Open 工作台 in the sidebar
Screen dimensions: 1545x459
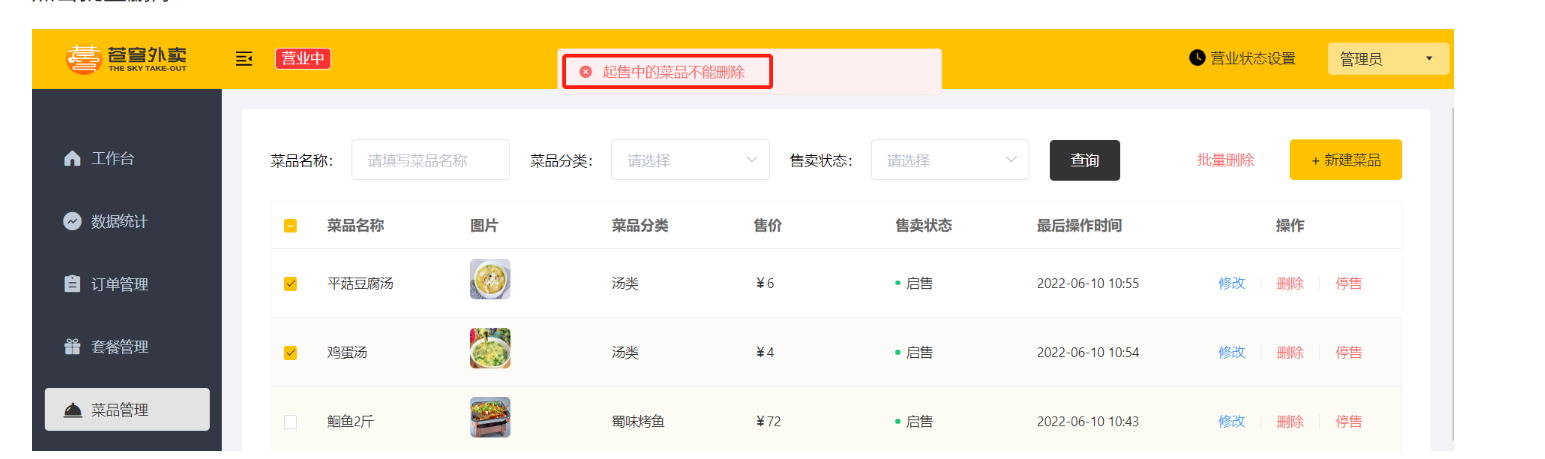click(x=127, y=158)
